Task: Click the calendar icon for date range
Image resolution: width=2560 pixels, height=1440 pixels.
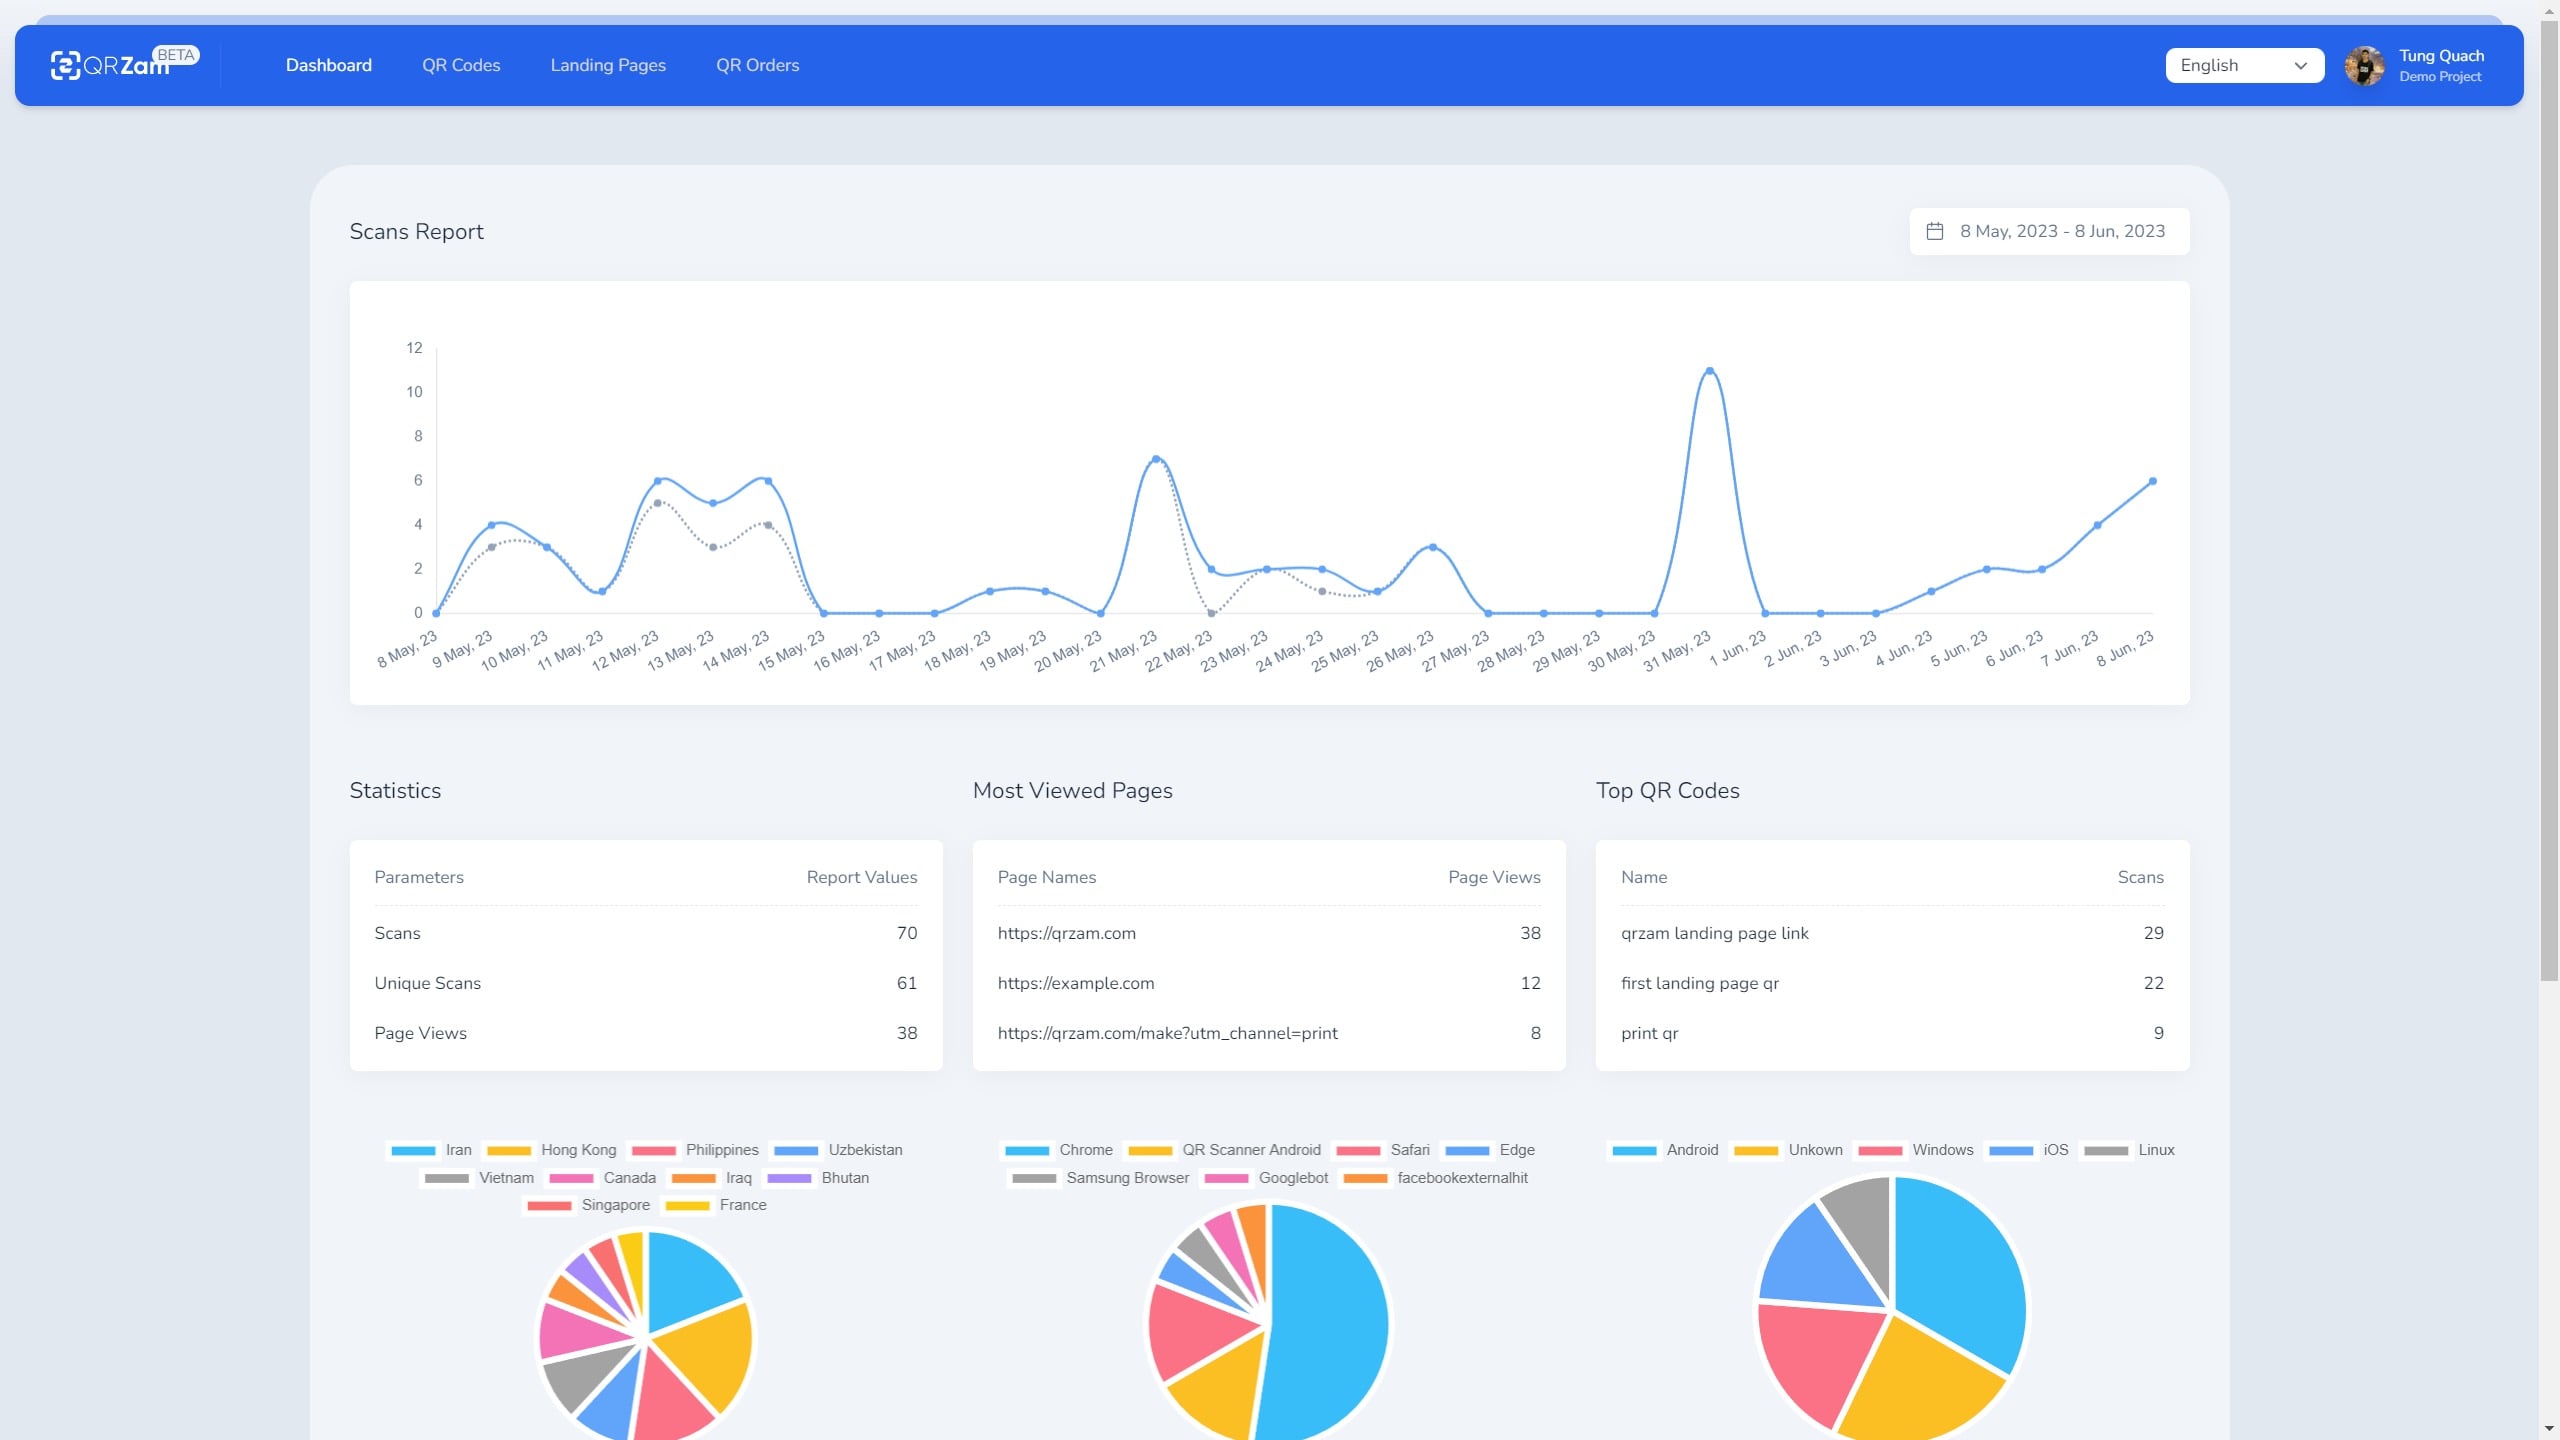Action: point(1934,230)
